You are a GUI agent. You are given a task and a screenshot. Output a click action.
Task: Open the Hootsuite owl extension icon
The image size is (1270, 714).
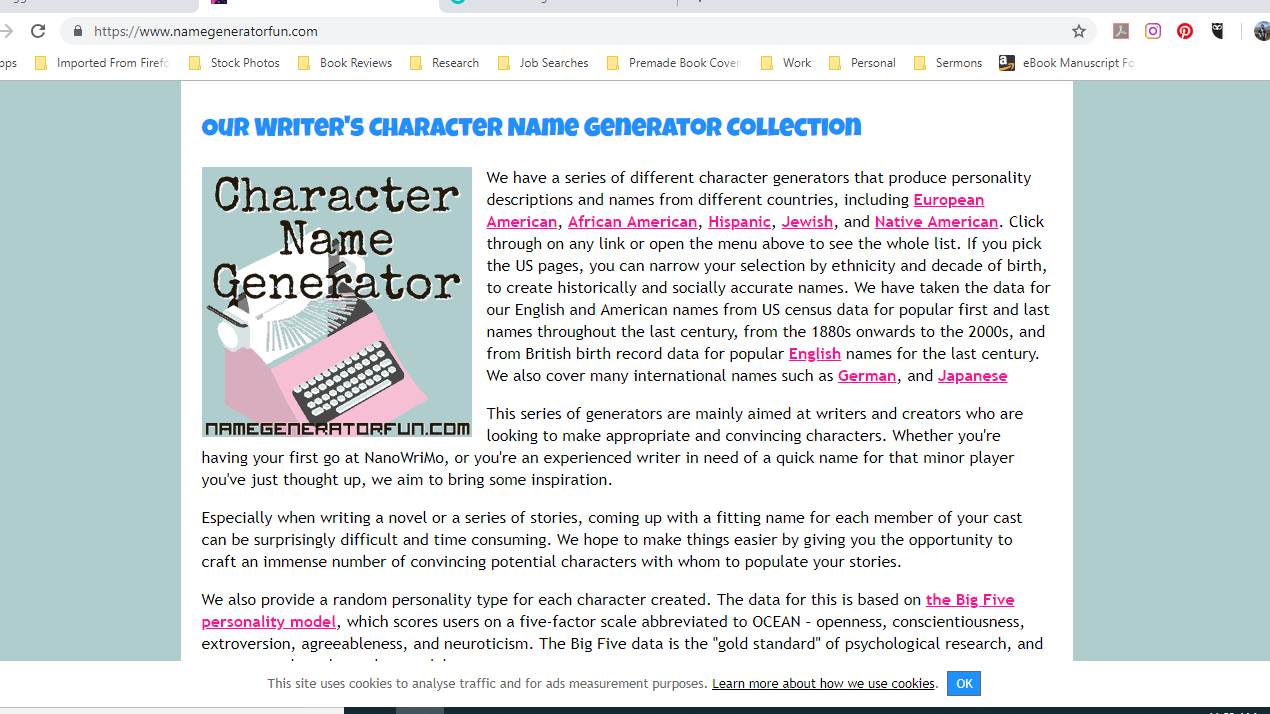(x=1217, y=31)
